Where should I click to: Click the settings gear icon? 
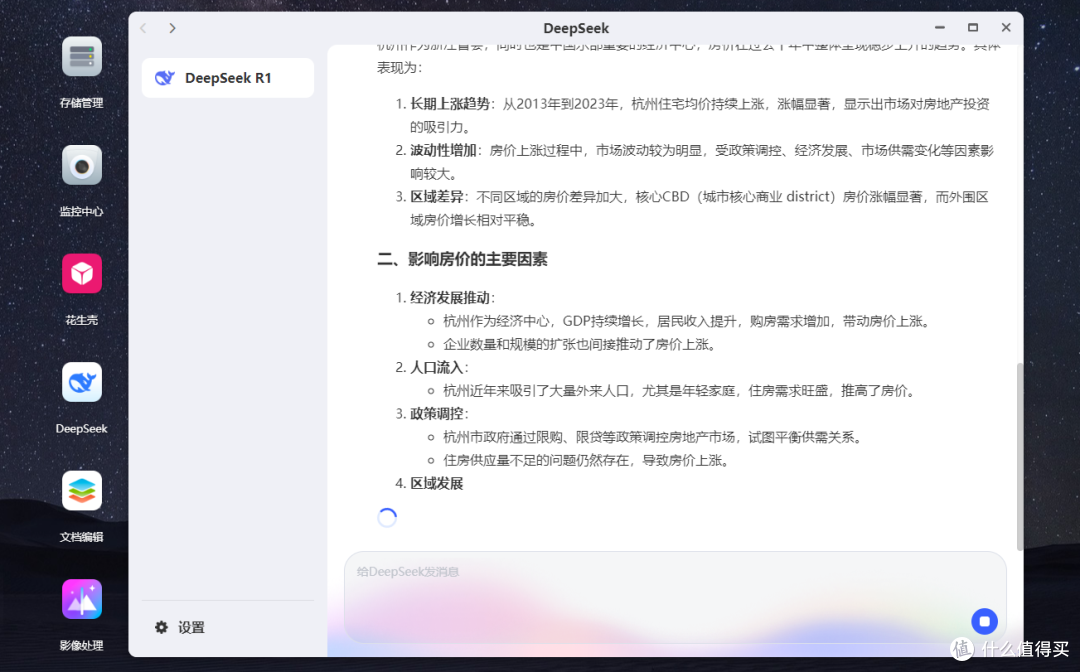click(x=161, y=627)
